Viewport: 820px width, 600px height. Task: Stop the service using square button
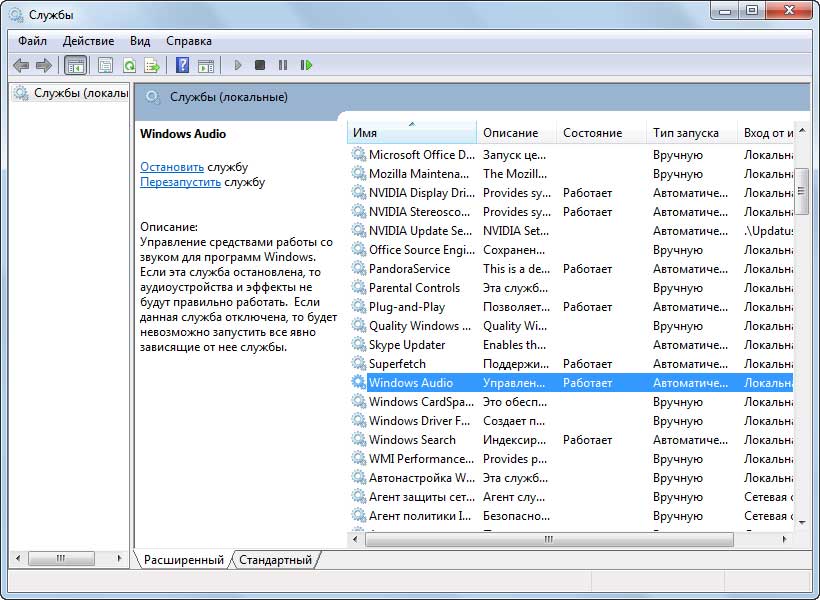pyautogui.click(x=260, y=65)
